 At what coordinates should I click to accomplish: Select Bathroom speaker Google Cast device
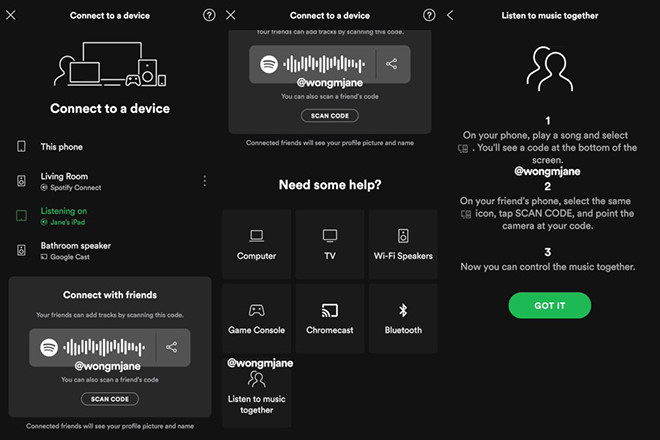[x=75, y=250]
